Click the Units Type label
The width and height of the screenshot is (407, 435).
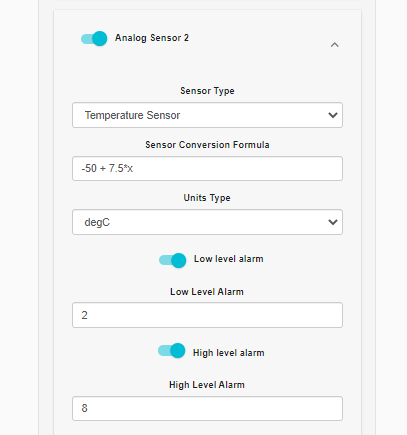pos(207,198)
